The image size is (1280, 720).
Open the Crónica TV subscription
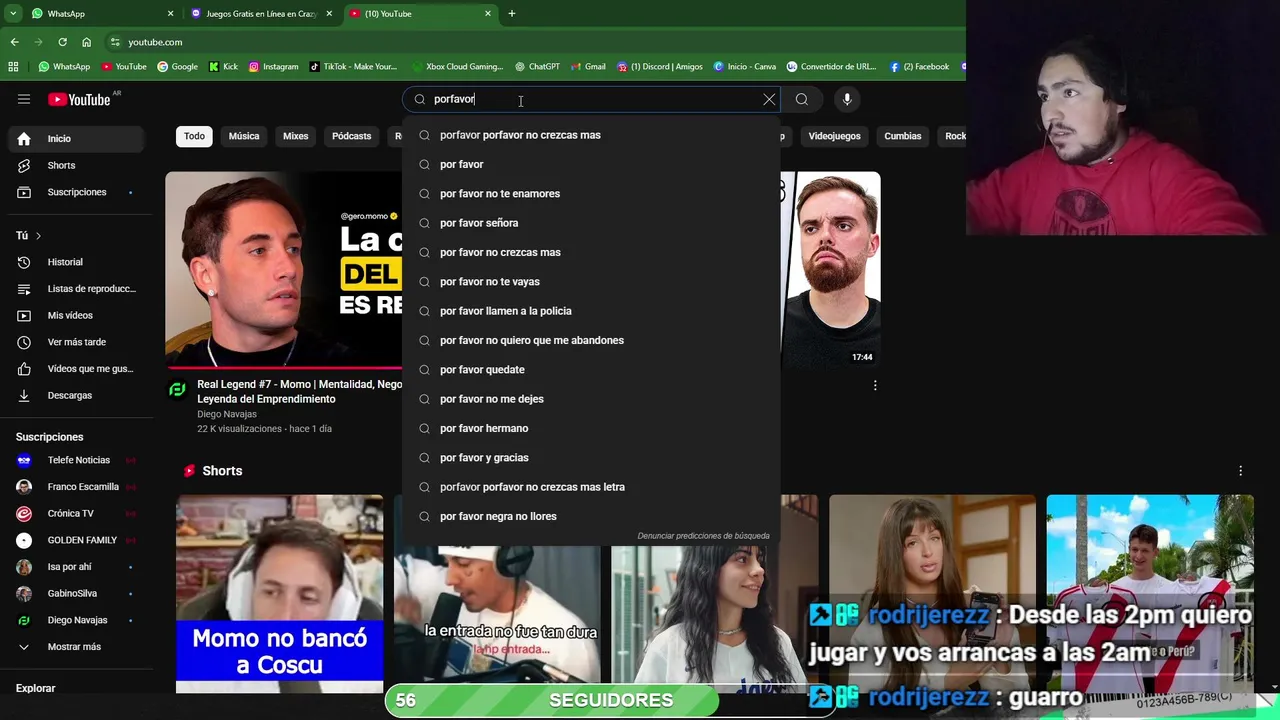coord(76,513)
